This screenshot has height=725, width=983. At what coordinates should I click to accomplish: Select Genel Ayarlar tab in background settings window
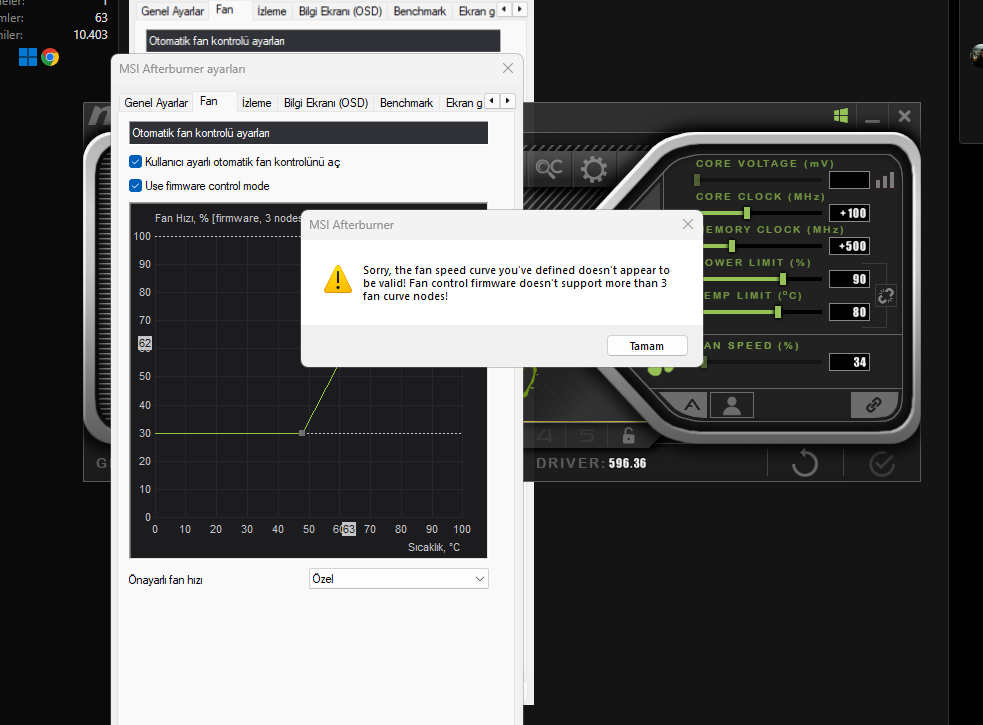(x=172, y=11)
